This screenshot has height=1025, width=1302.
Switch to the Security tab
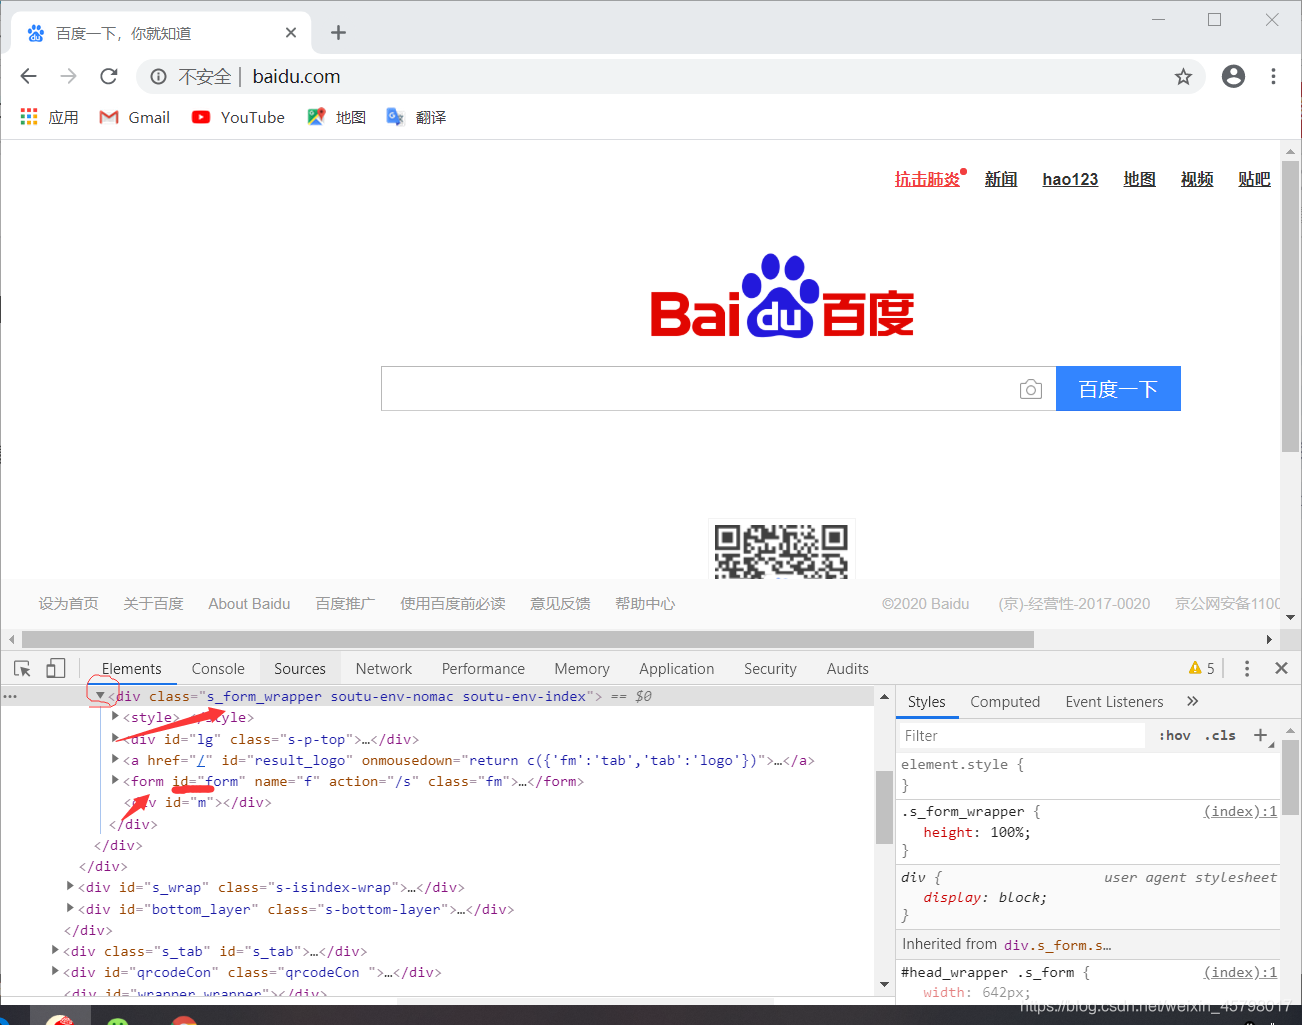point(770,669)
